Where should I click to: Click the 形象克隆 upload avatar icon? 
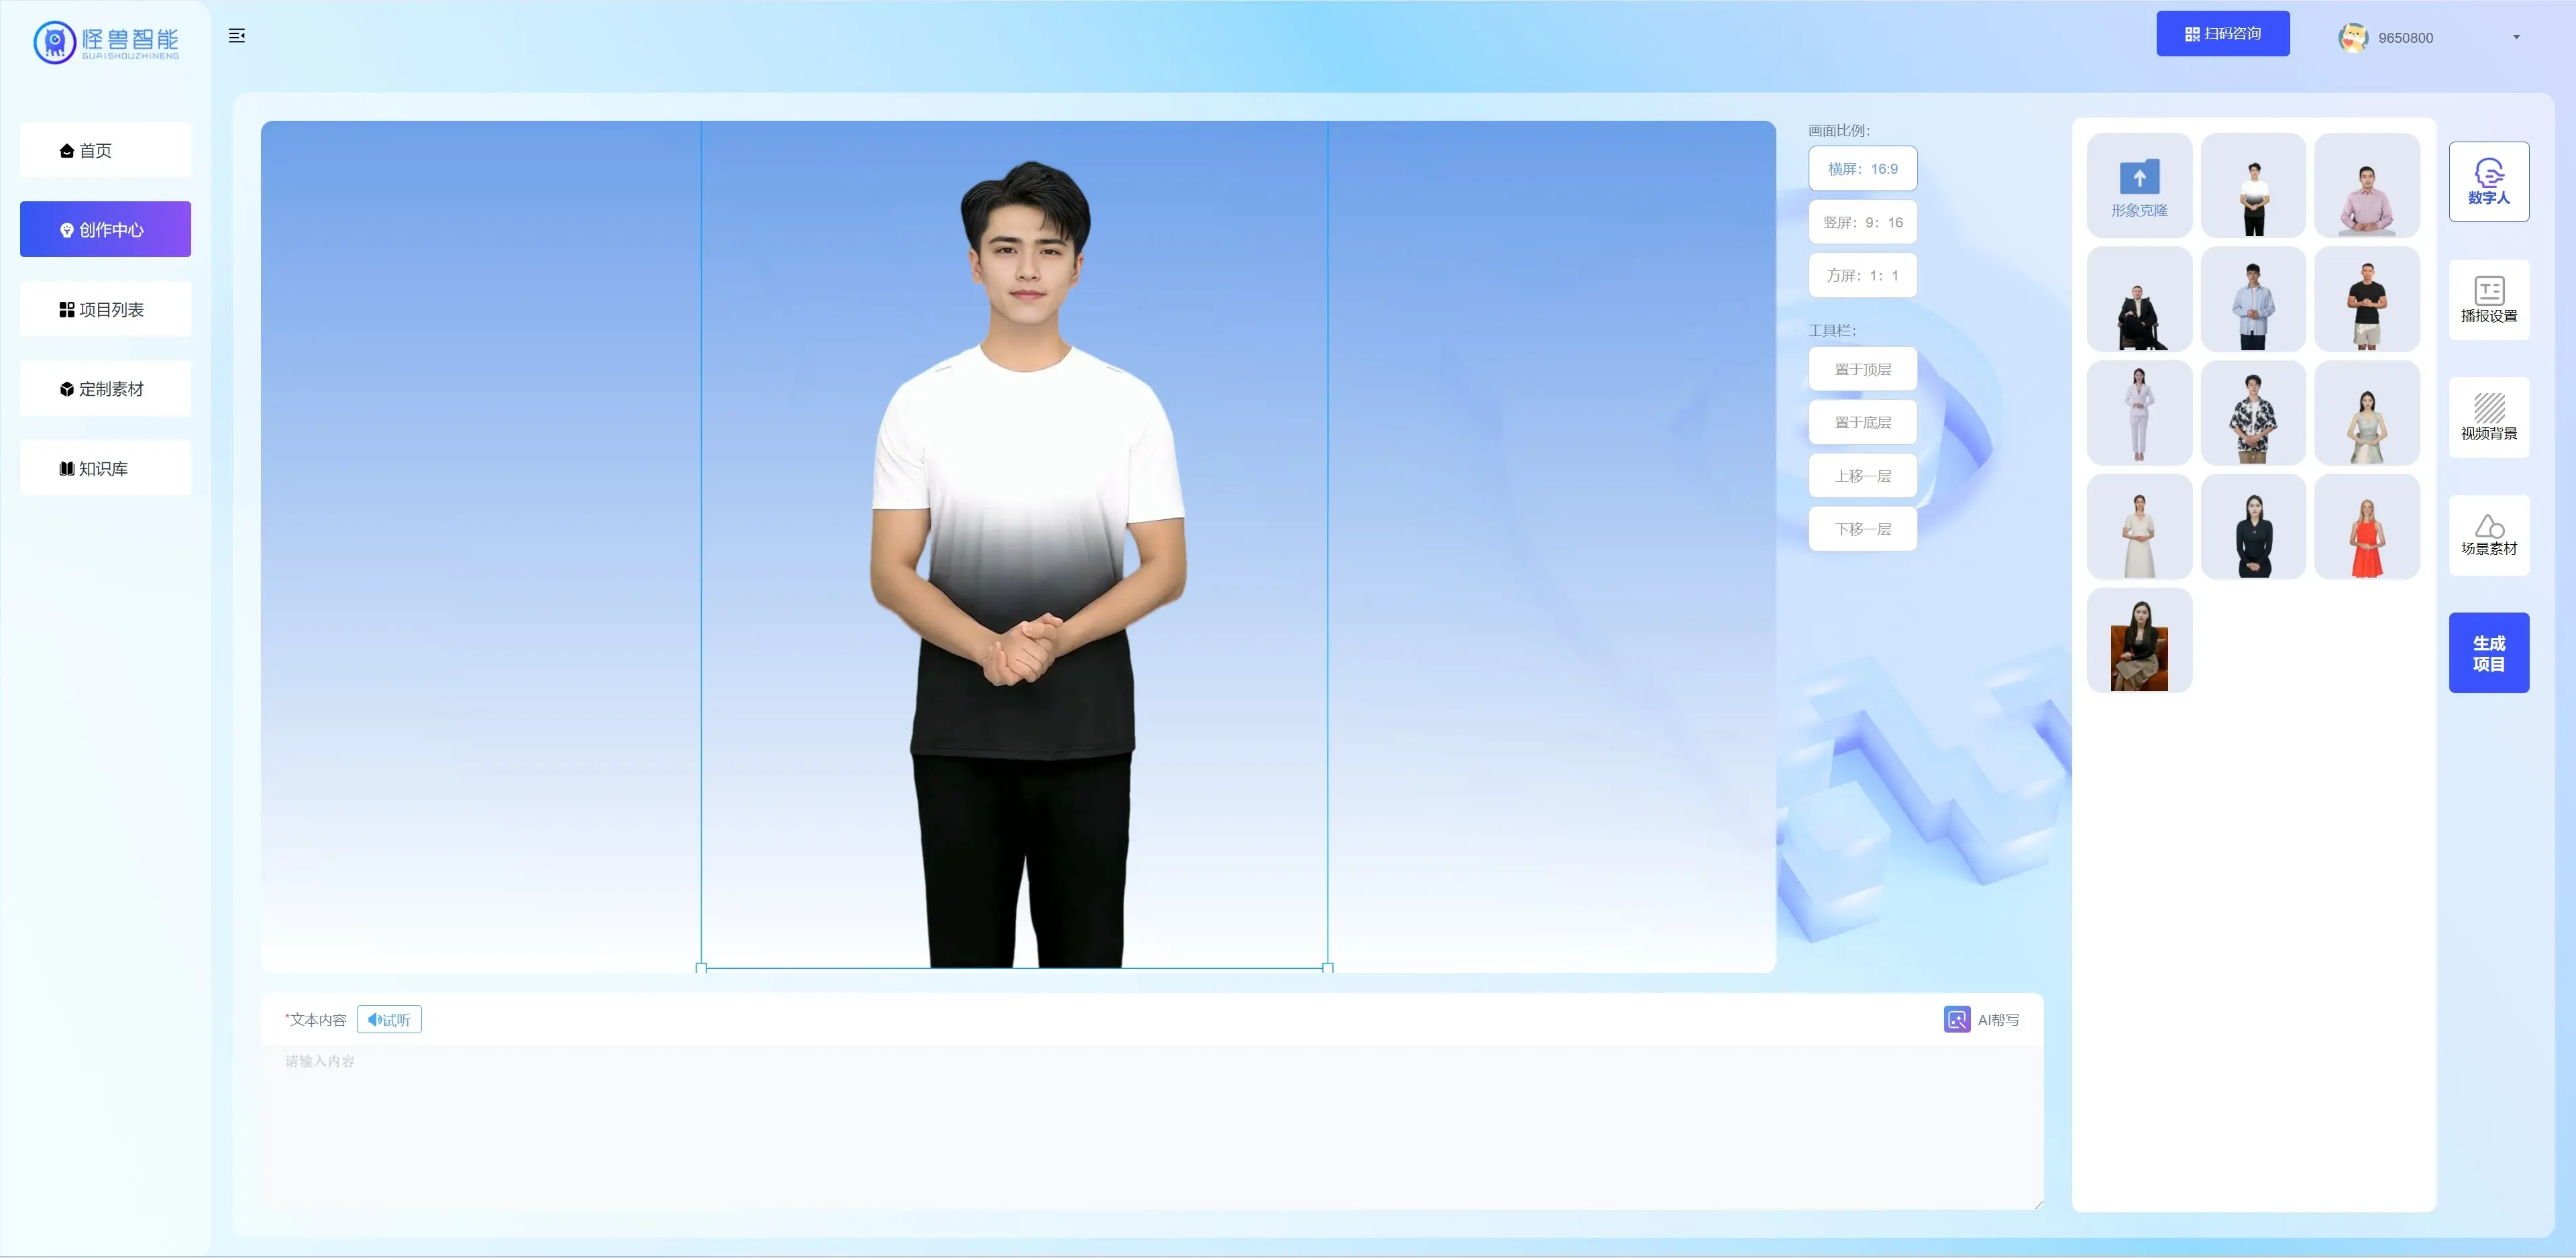(2139, 178)
